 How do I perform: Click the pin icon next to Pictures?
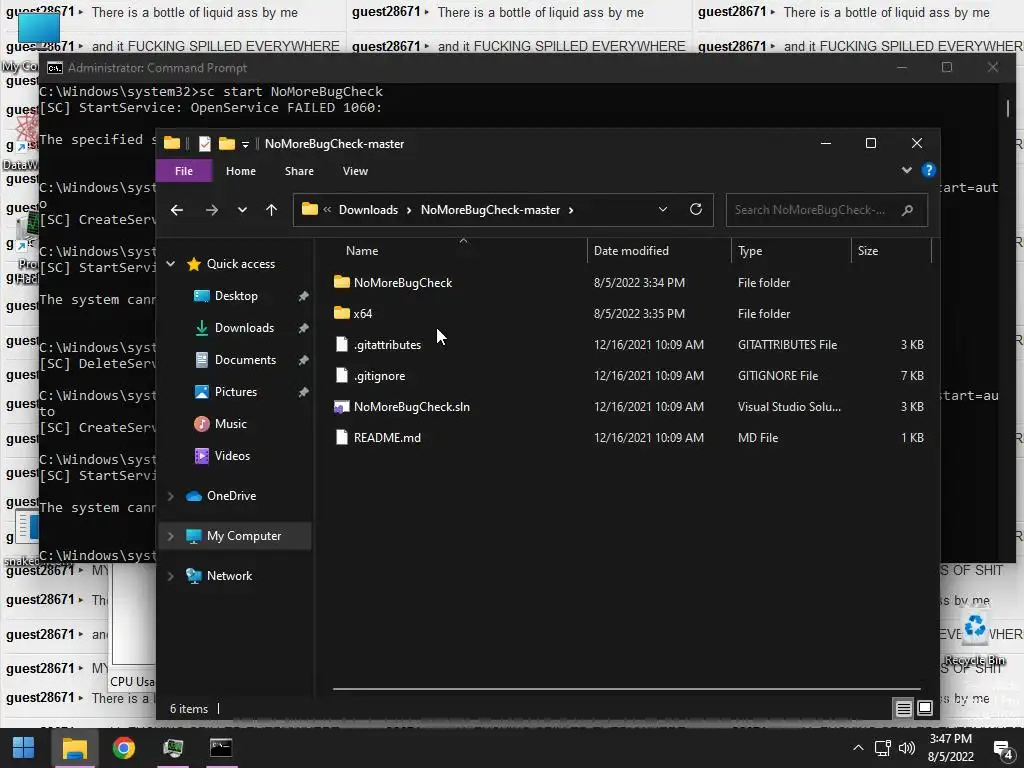(303, 392)
